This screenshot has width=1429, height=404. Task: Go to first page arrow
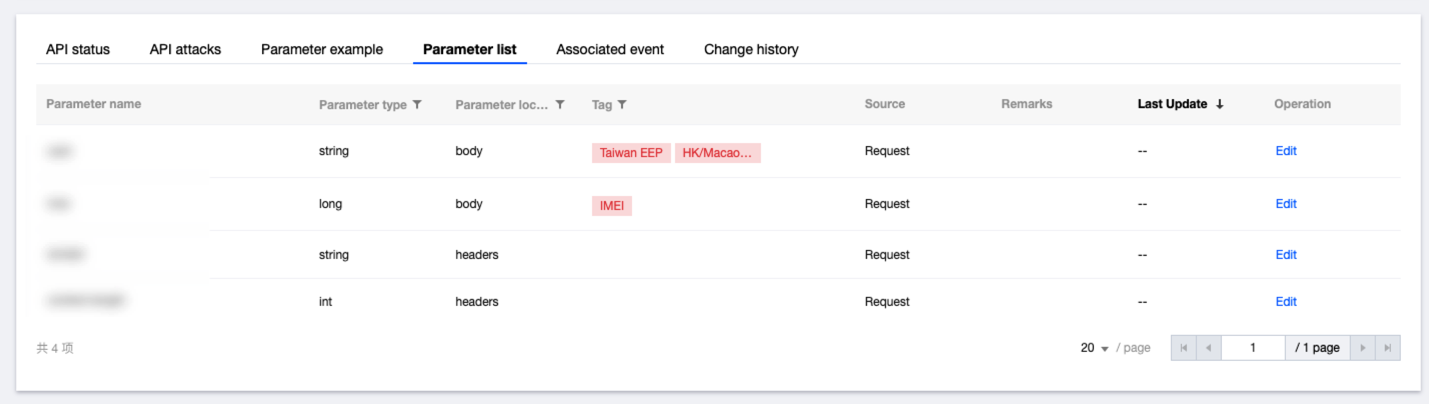click(1184, 348)
